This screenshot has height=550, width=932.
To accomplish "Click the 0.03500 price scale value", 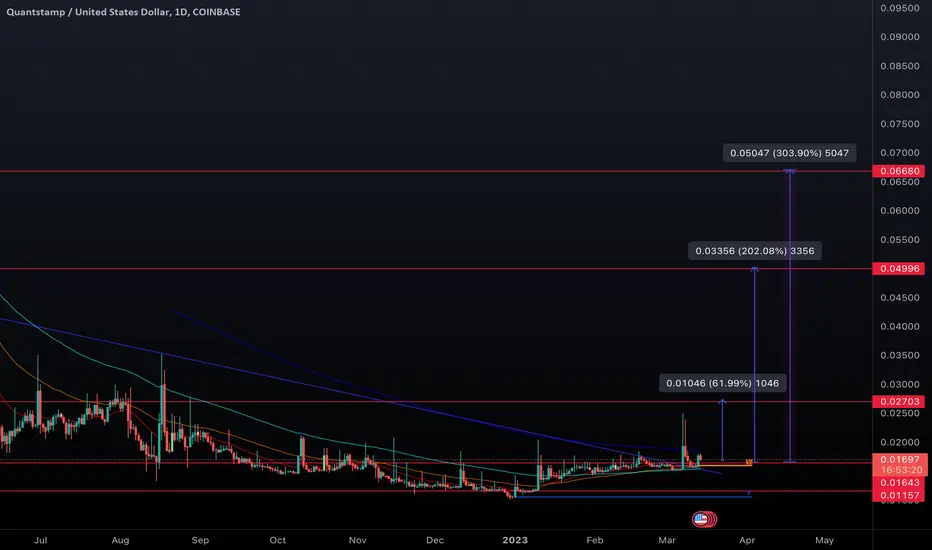I will [900, 355].
